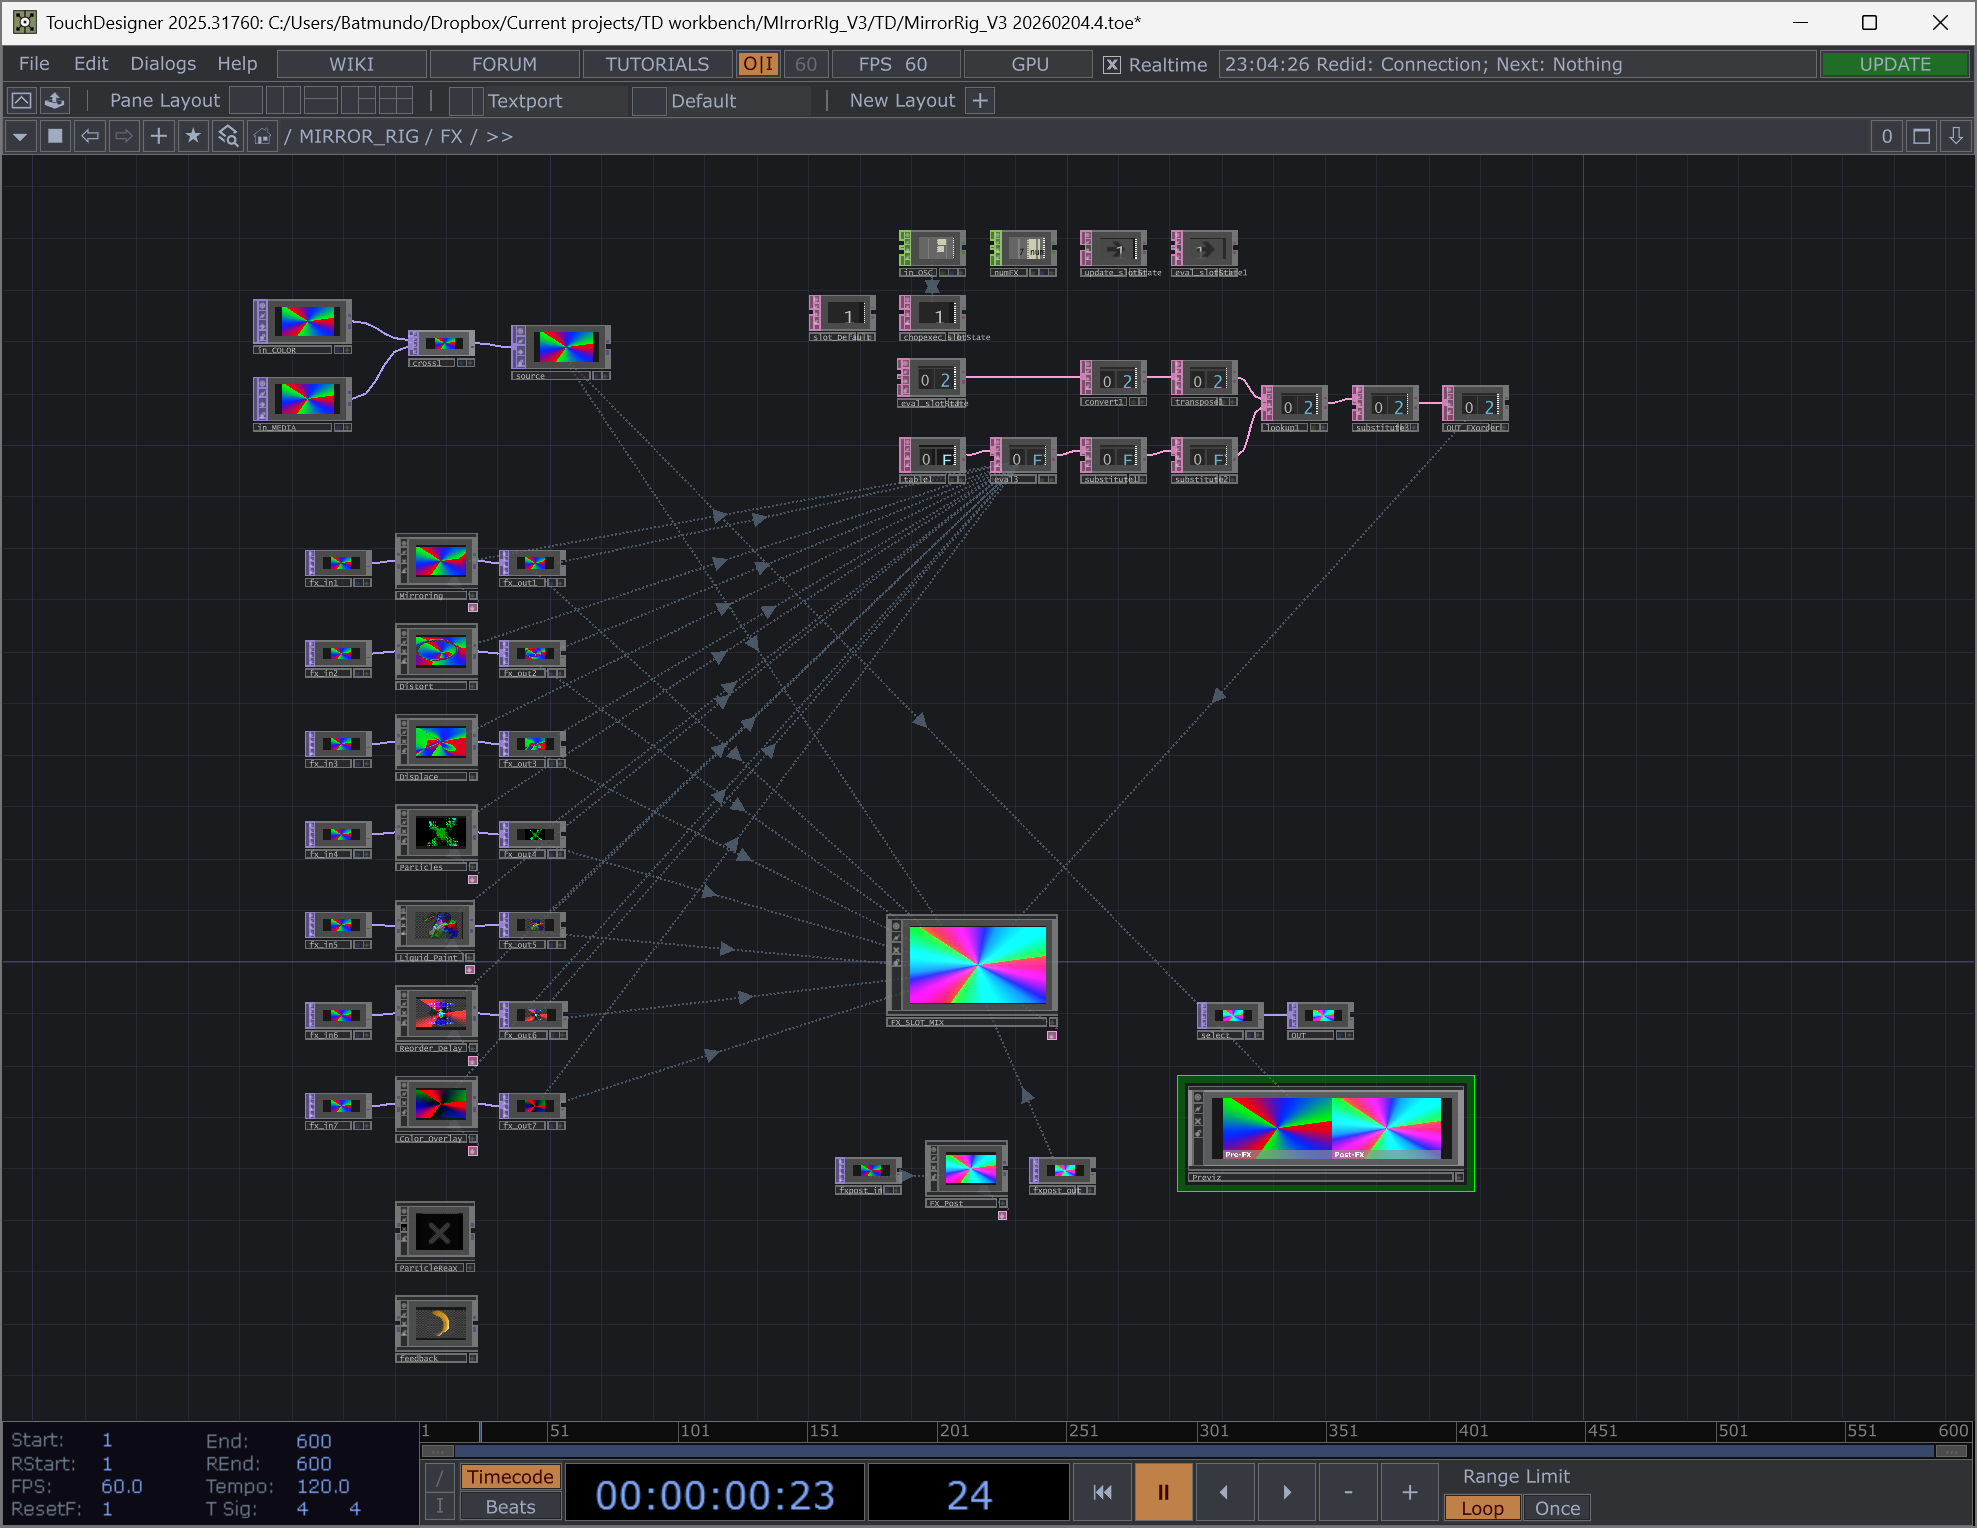Toggle the O|I power button
Image resolution: width=1977 pixels, height=1528 pixels.
tap(757, 64)
